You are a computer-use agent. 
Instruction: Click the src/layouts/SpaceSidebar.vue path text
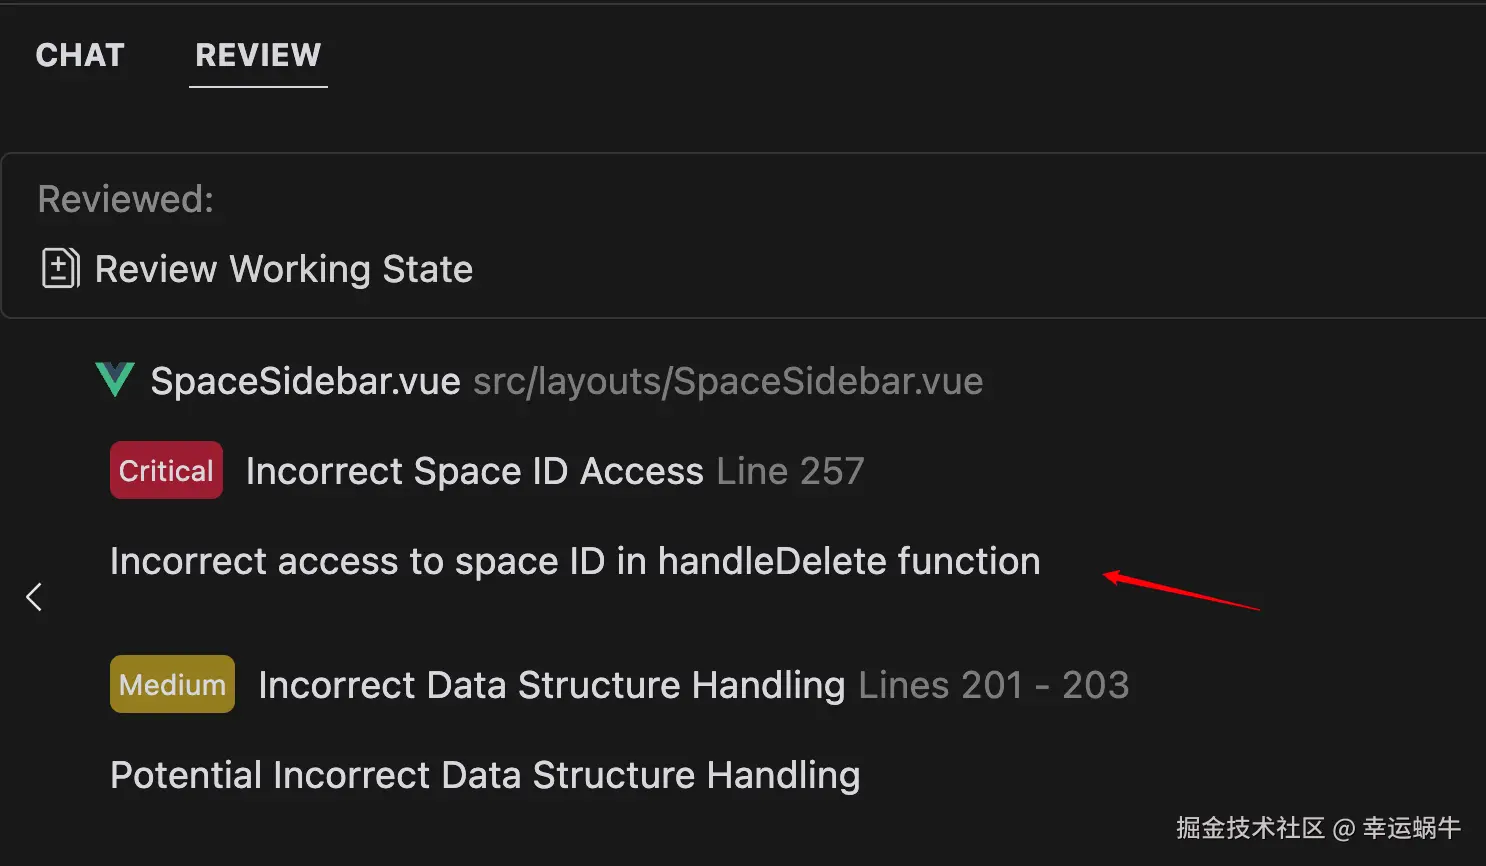coord(727,381)
